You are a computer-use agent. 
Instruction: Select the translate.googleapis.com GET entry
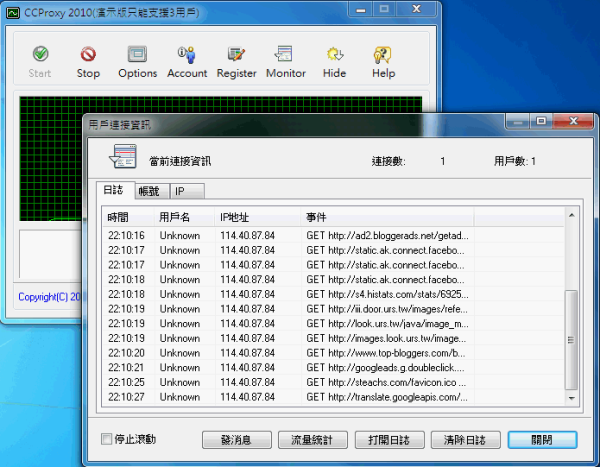pos(386,397)
